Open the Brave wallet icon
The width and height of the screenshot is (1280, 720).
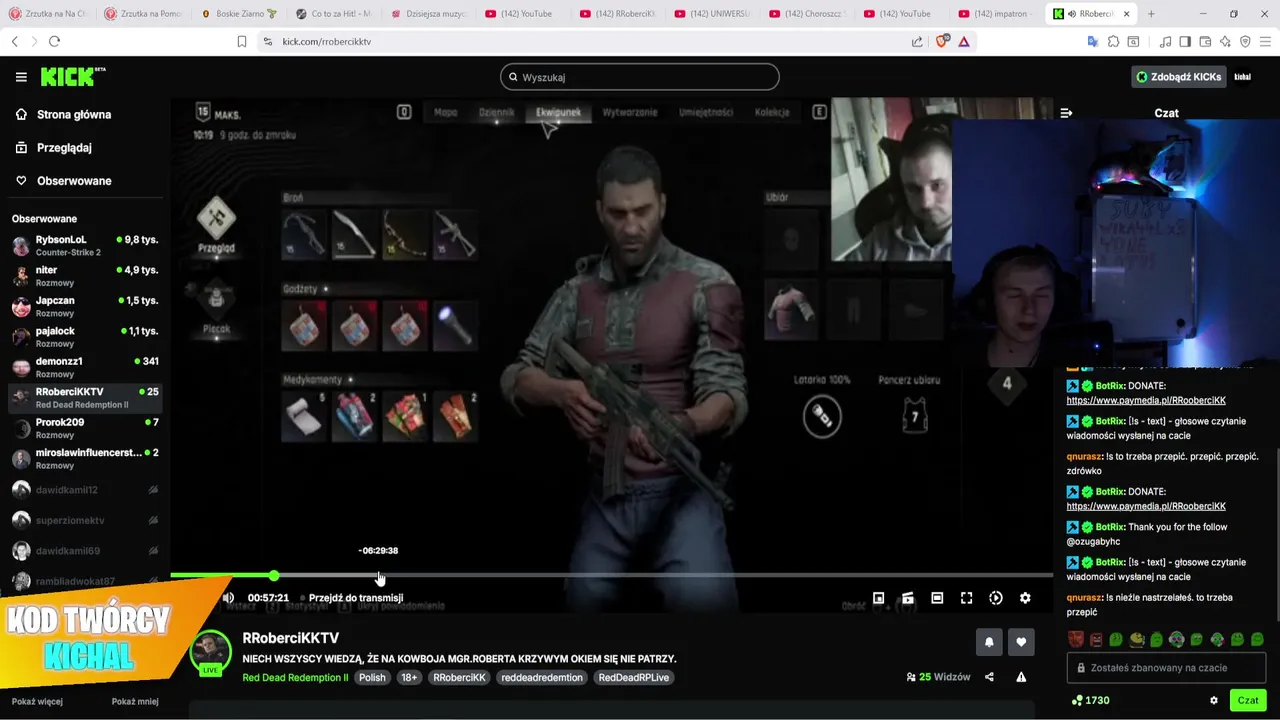coord(1205,41)
